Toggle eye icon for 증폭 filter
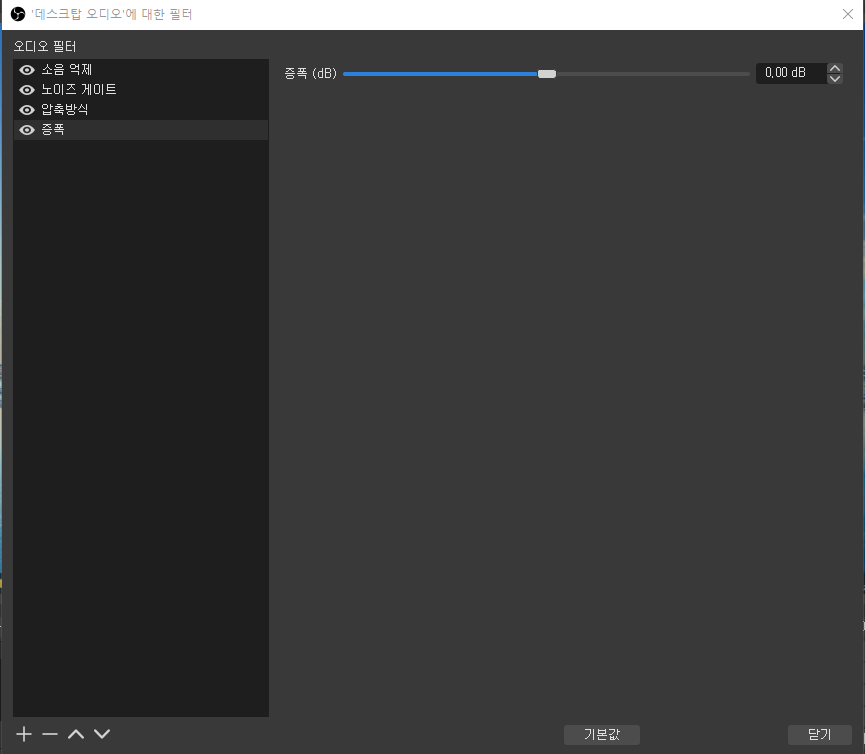 [x=26, y=130]
